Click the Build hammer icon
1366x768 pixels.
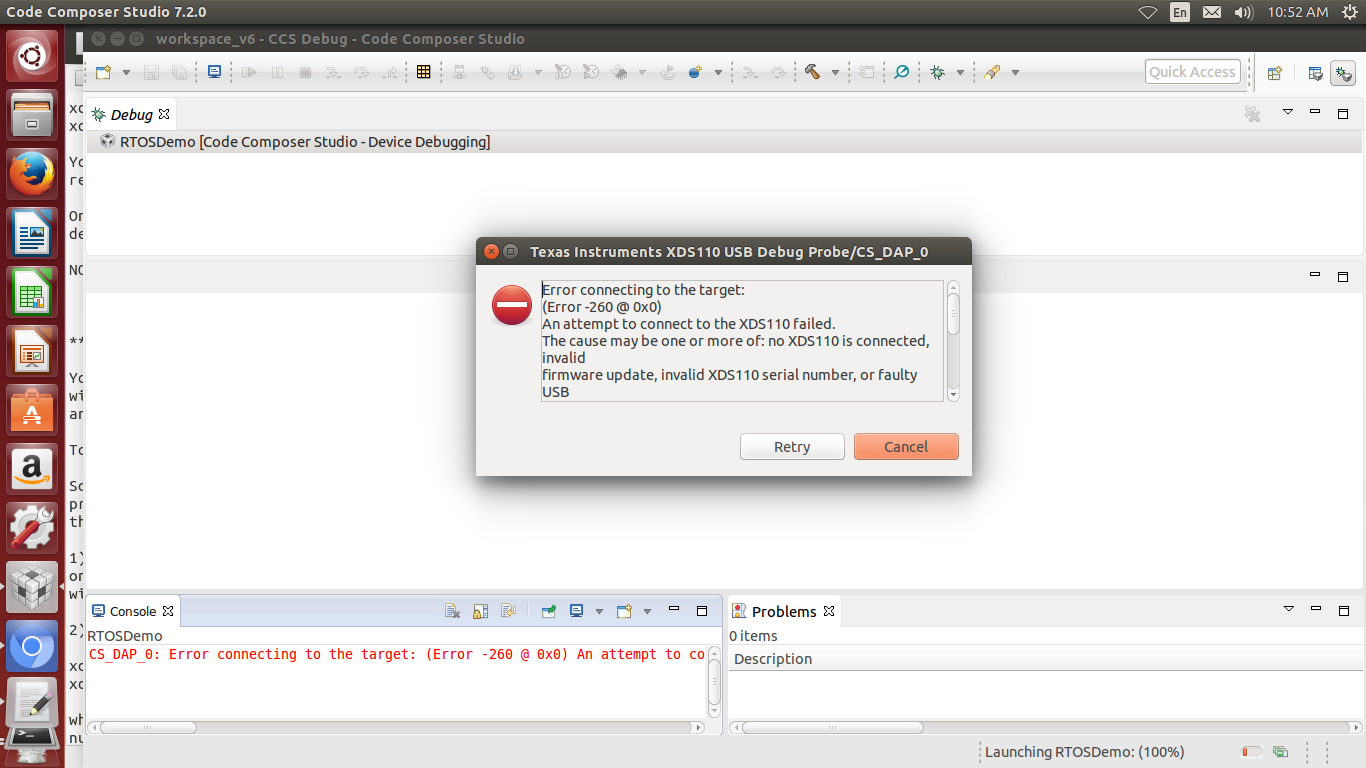[813, 72]
